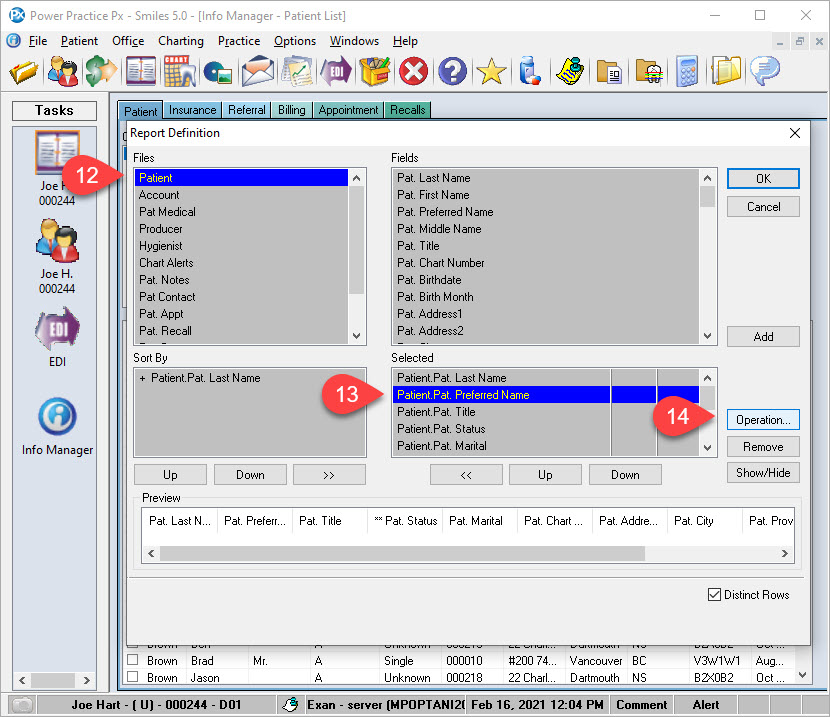Check the box for Brown Brad row
The image size is (830, 717).
(x=133, y=660)
